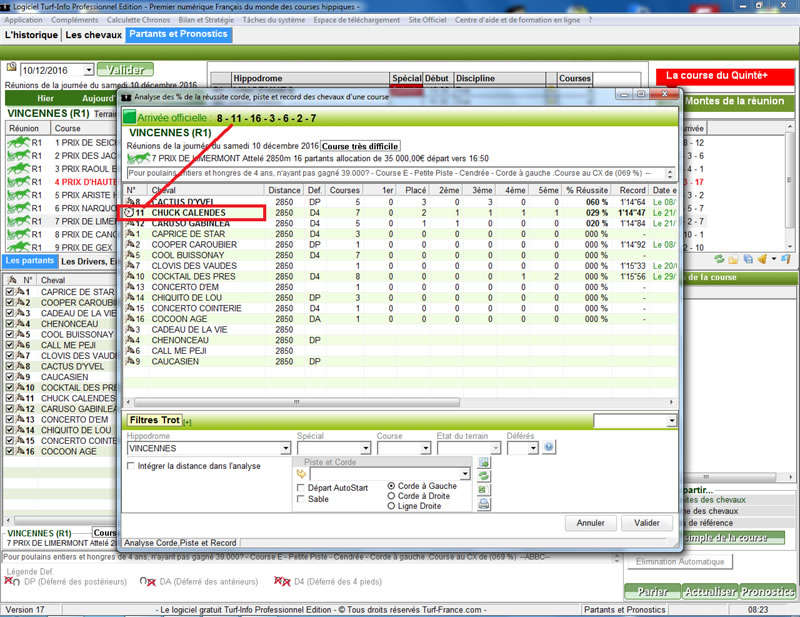This screenshot has width=800, height=617.
Task: Click the folder icon in the right panel toolbar
Action: [733, 260]
